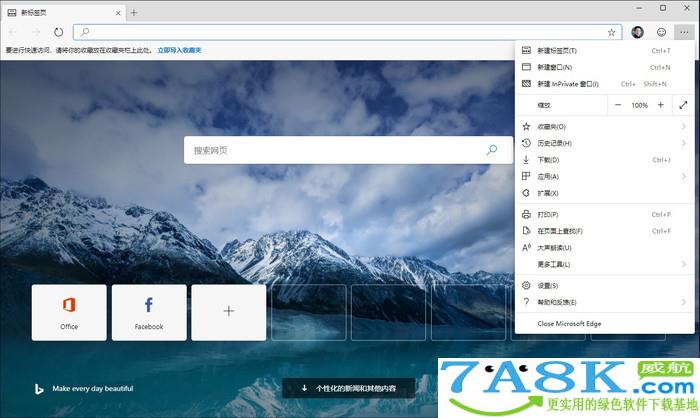
Task: Expand the 更多工具 submenu chevron
Action: click(x=683, y=264)
